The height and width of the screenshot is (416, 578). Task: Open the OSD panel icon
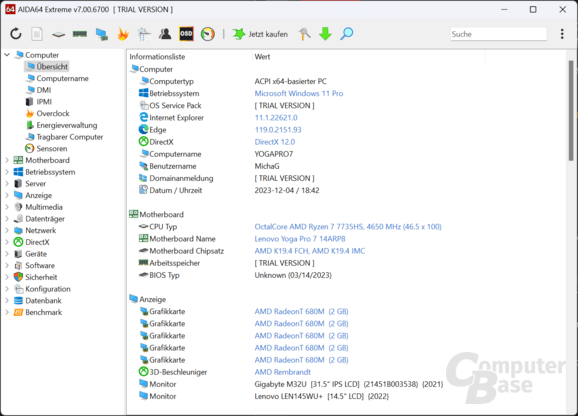(186, 34)
